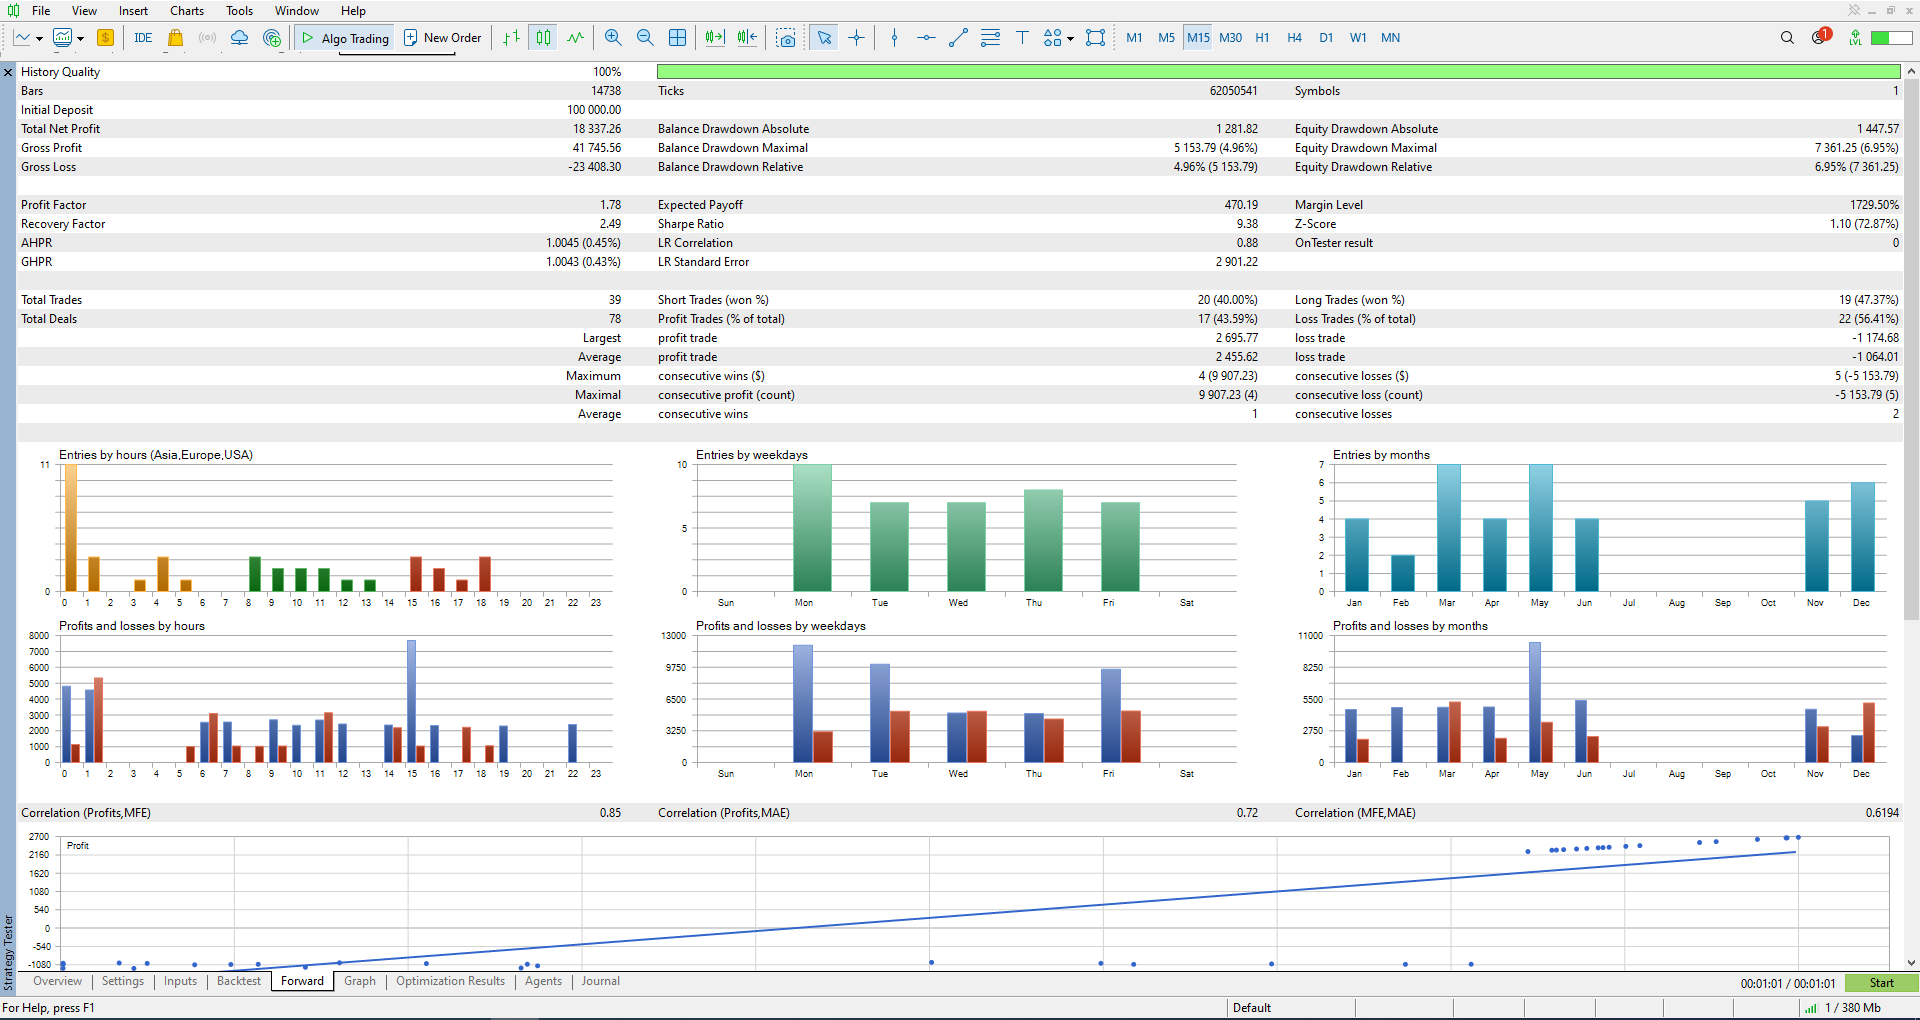Zoom in on the chart
The height and width of the screenshot is (1020, 1920).
point(613,38)
